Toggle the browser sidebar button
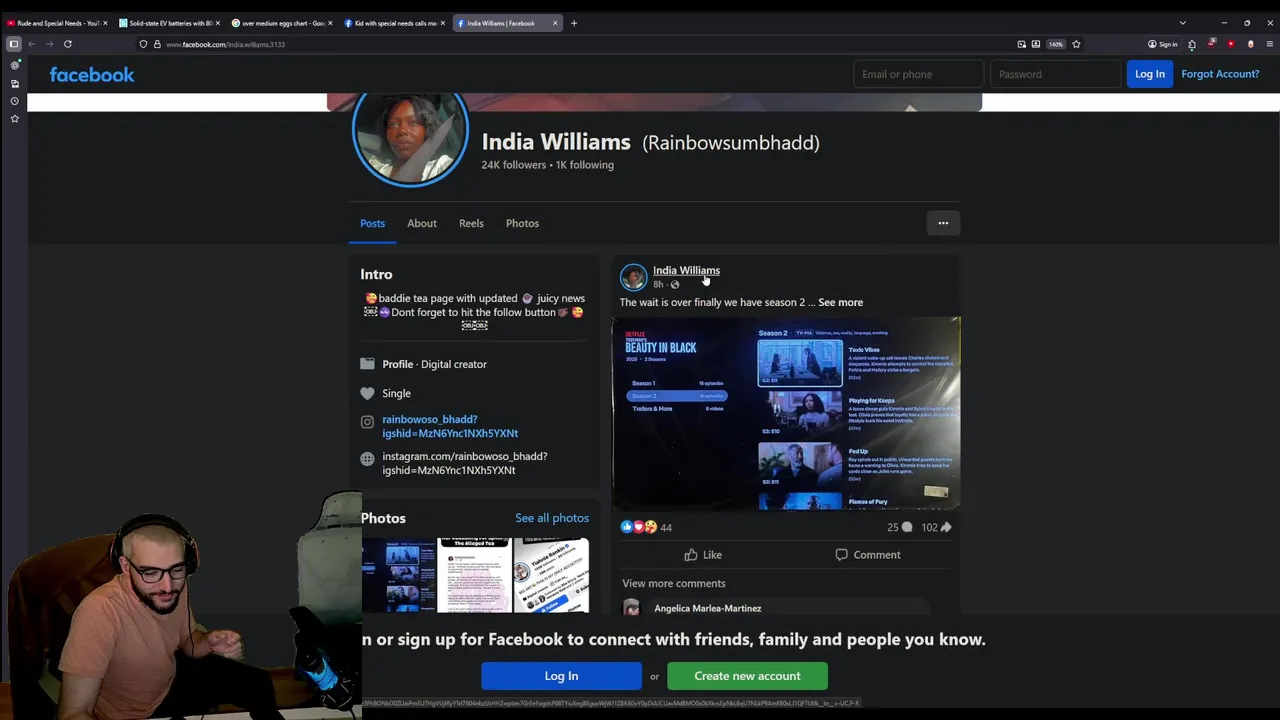1280x720 pixels. click(14, 44)
